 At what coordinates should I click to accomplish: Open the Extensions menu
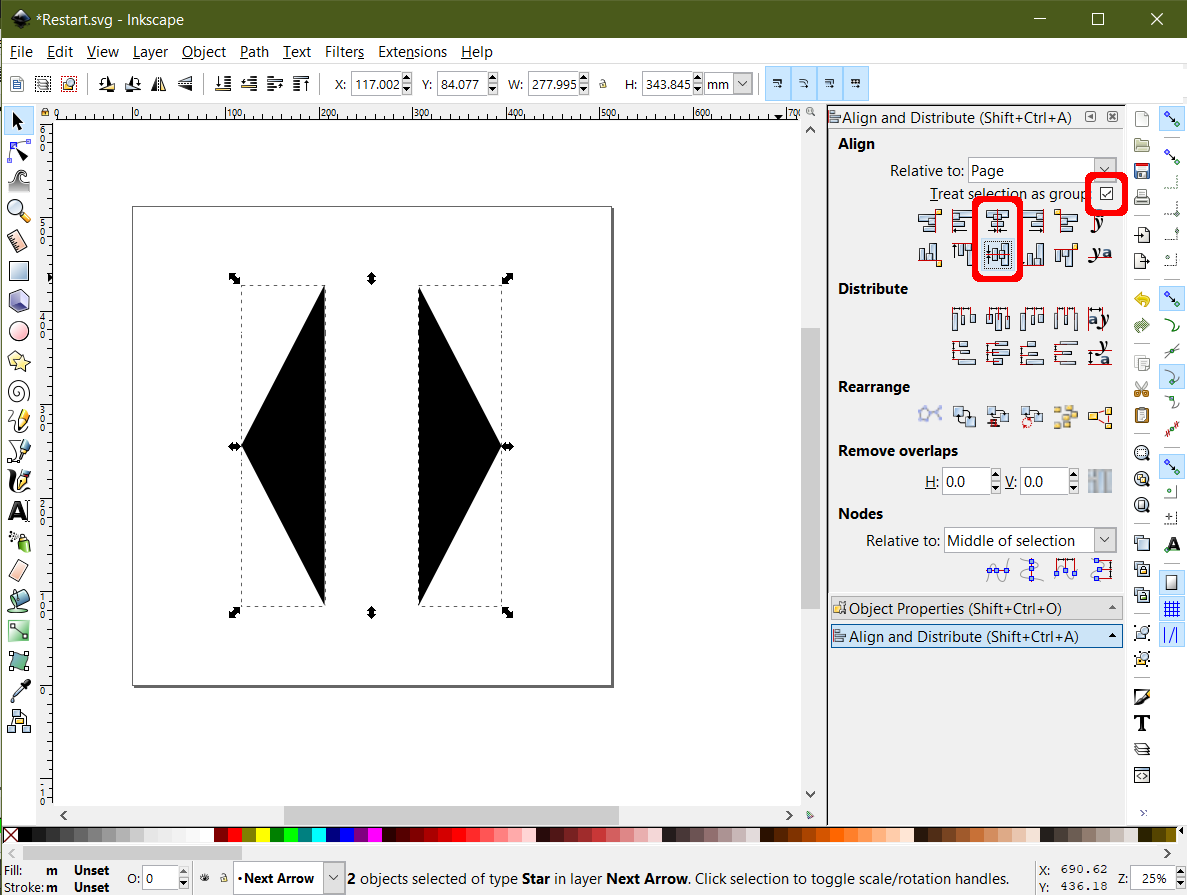412,52
